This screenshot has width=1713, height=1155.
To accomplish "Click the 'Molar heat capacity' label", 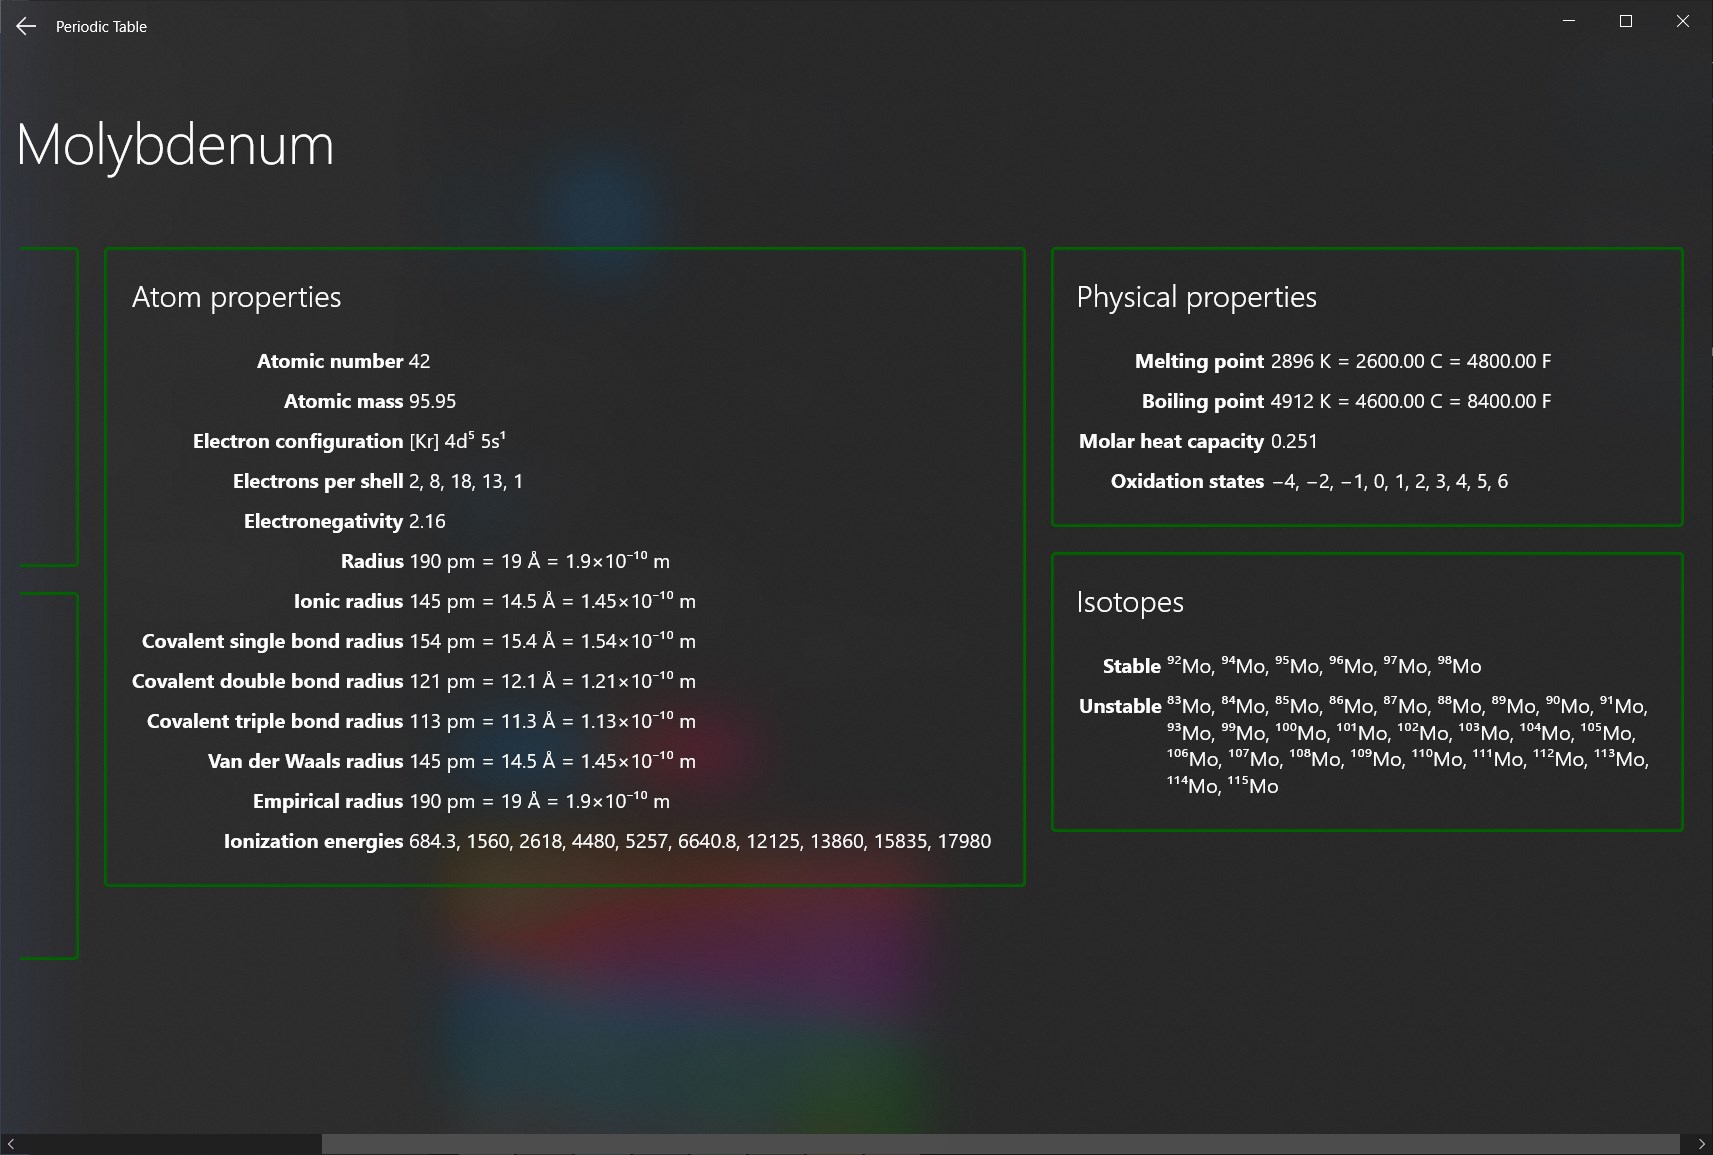I will click(x=1172, y=441).
